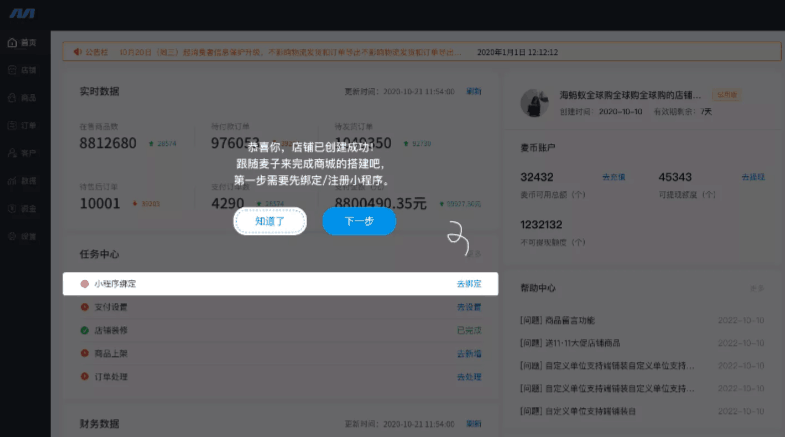Click 去新增 link for 商品上架 task
Screen dimensions: 785x437
coord(469,353)
